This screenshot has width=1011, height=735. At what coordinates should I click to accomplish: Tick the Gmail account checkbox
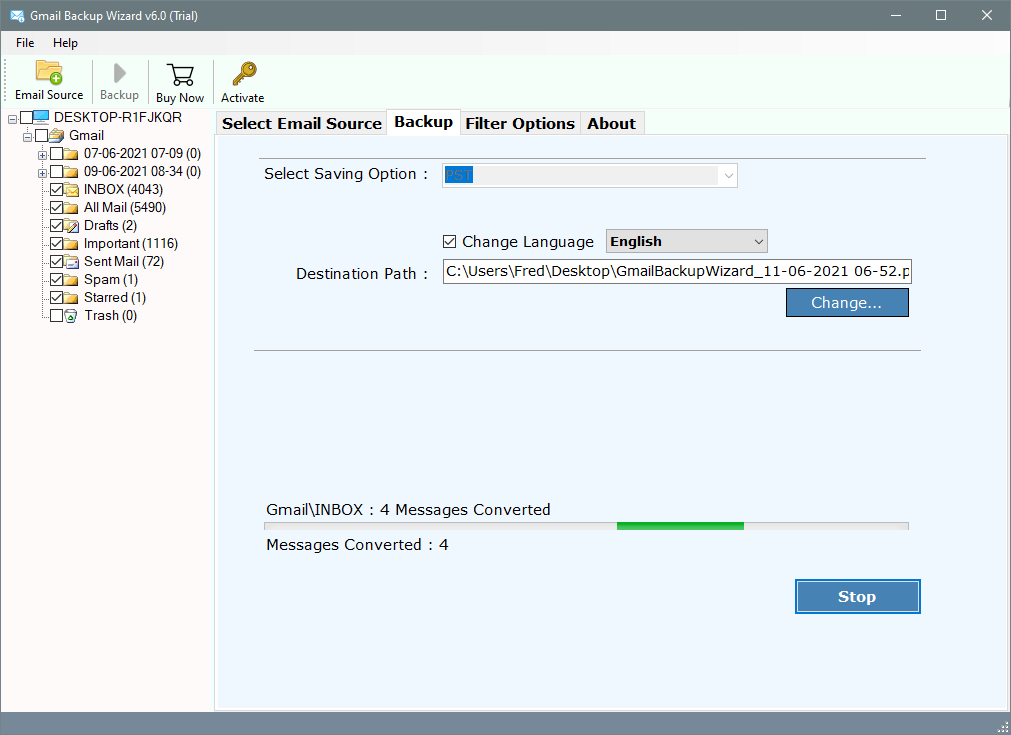tap(42, 135)
